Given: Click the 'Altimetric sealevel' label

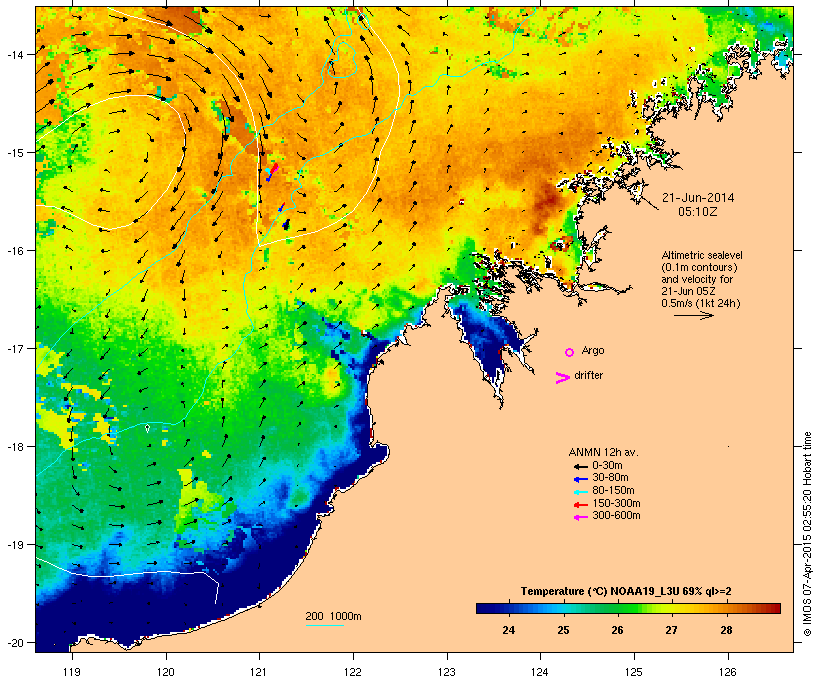Looking at the screenshot, I should (702, 255).
